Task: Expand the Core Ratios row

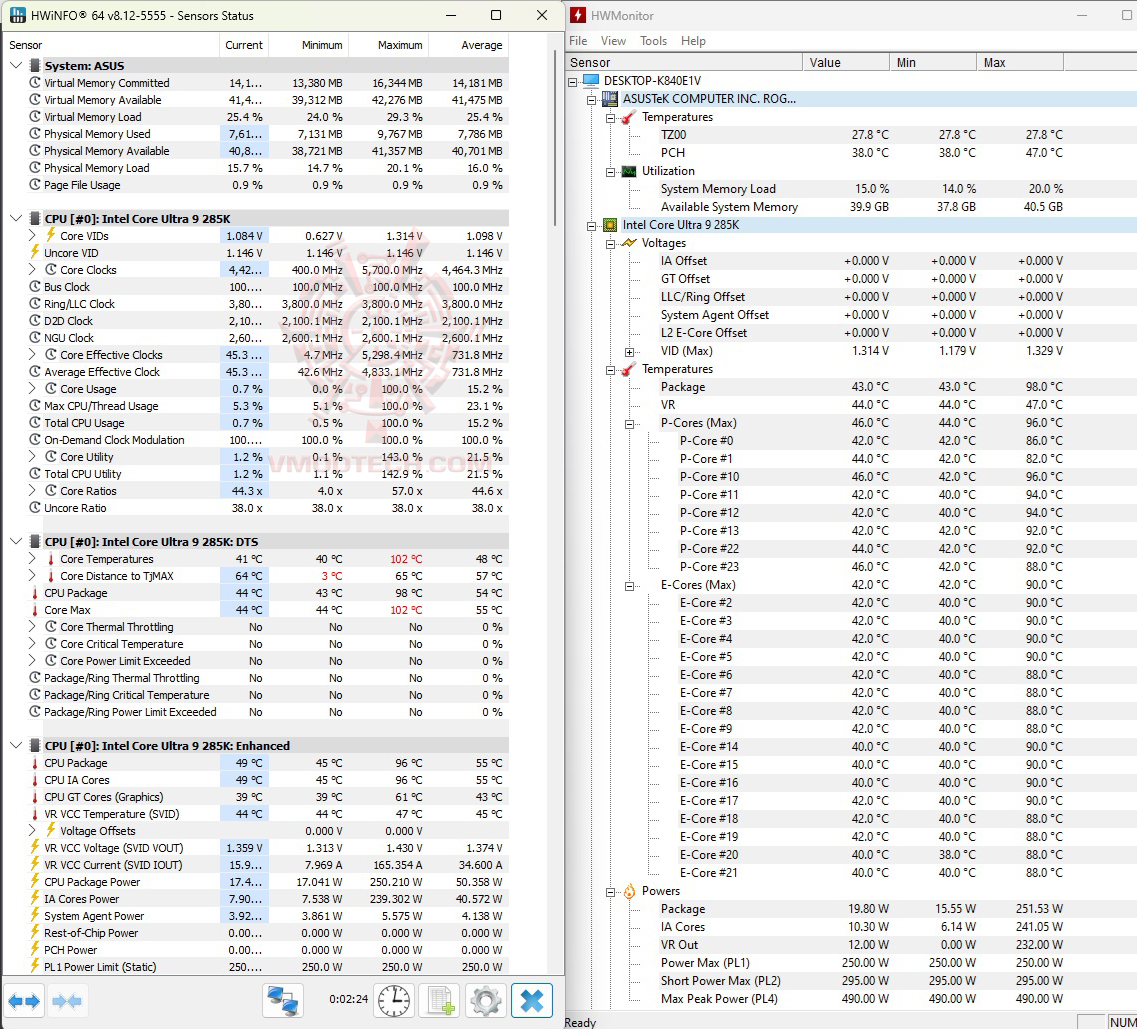Action: coord(32,491)
